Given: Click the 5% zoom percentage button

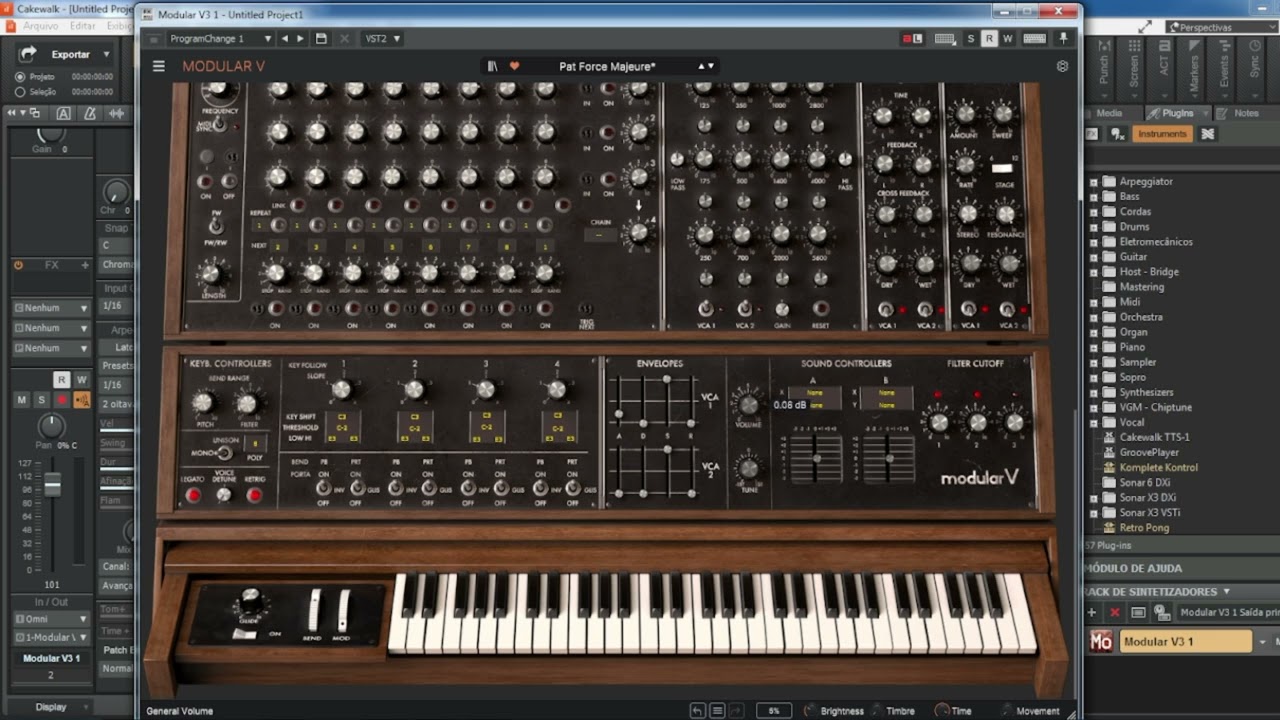Looking at the screenshot, I should [774, 711].
